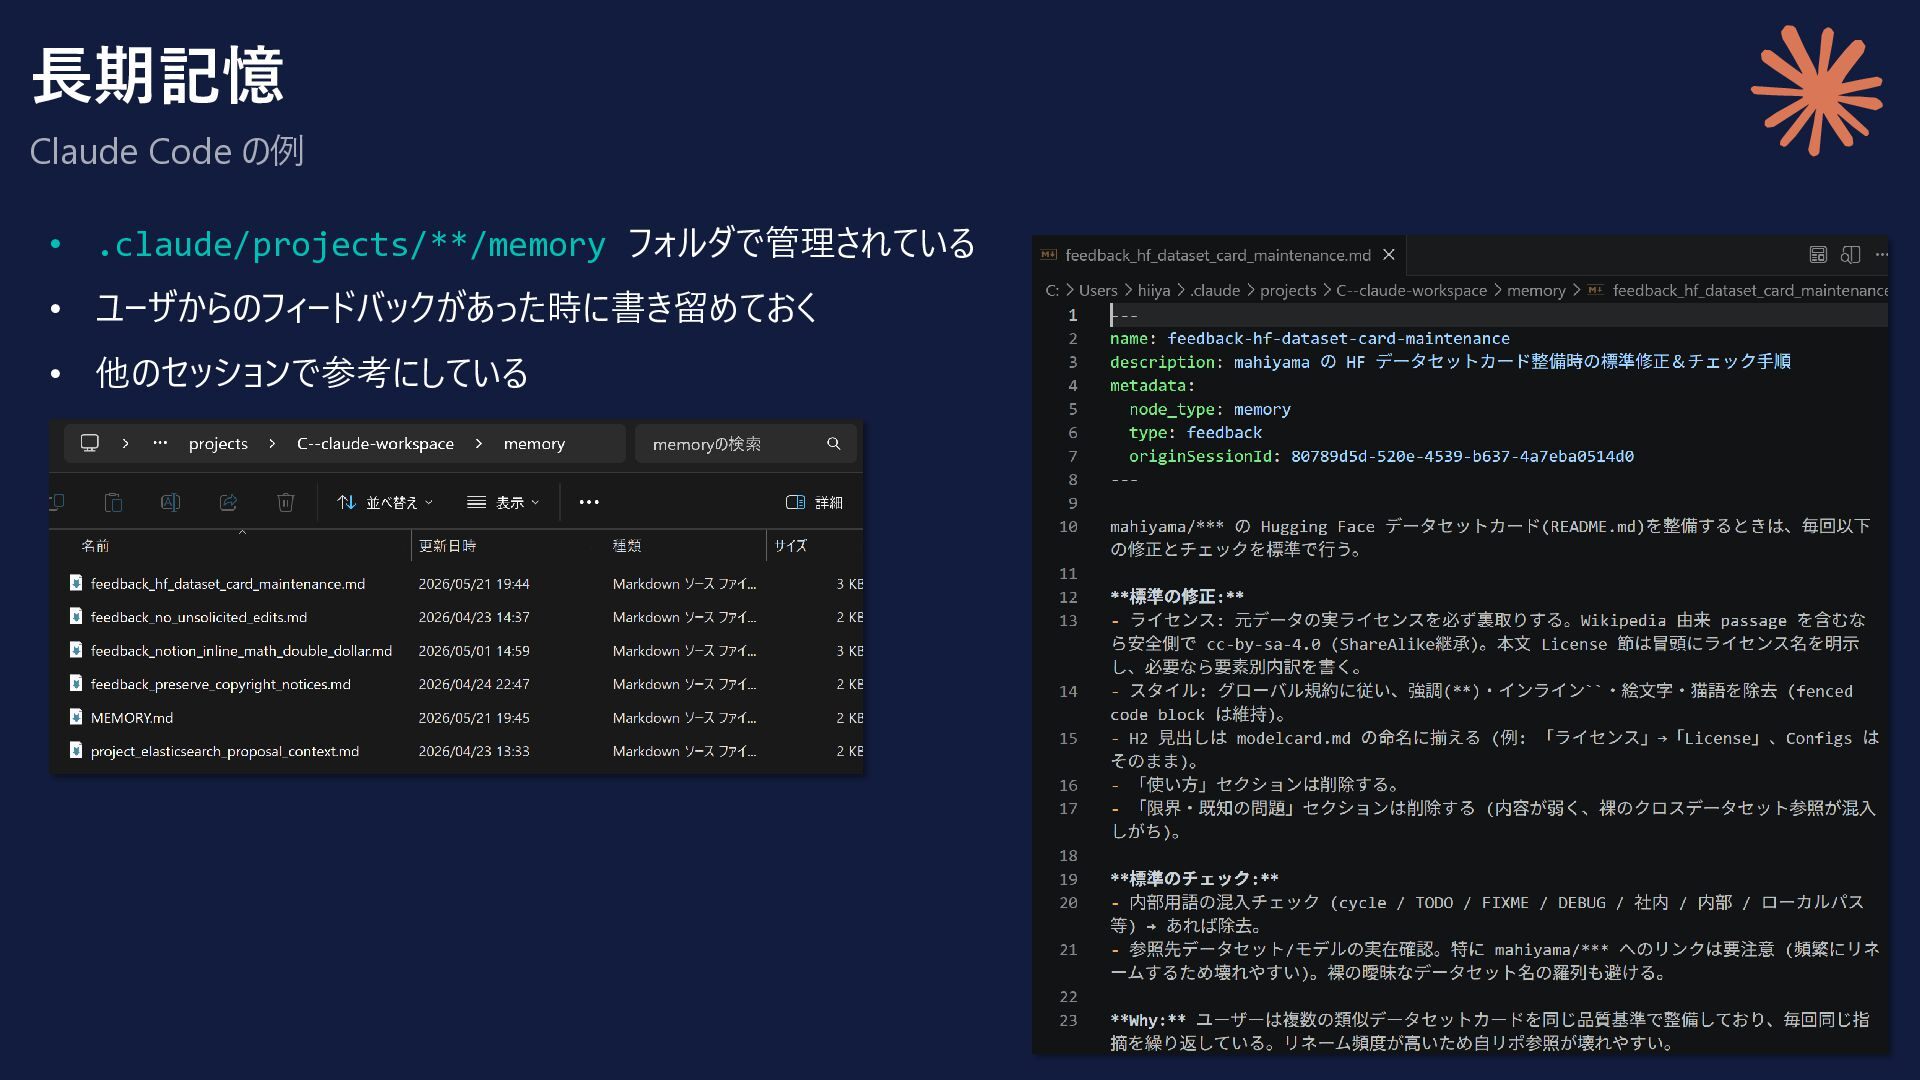Click the name: feedback-hf-dataset-card-maintenance line

[x=1310, y=339]
